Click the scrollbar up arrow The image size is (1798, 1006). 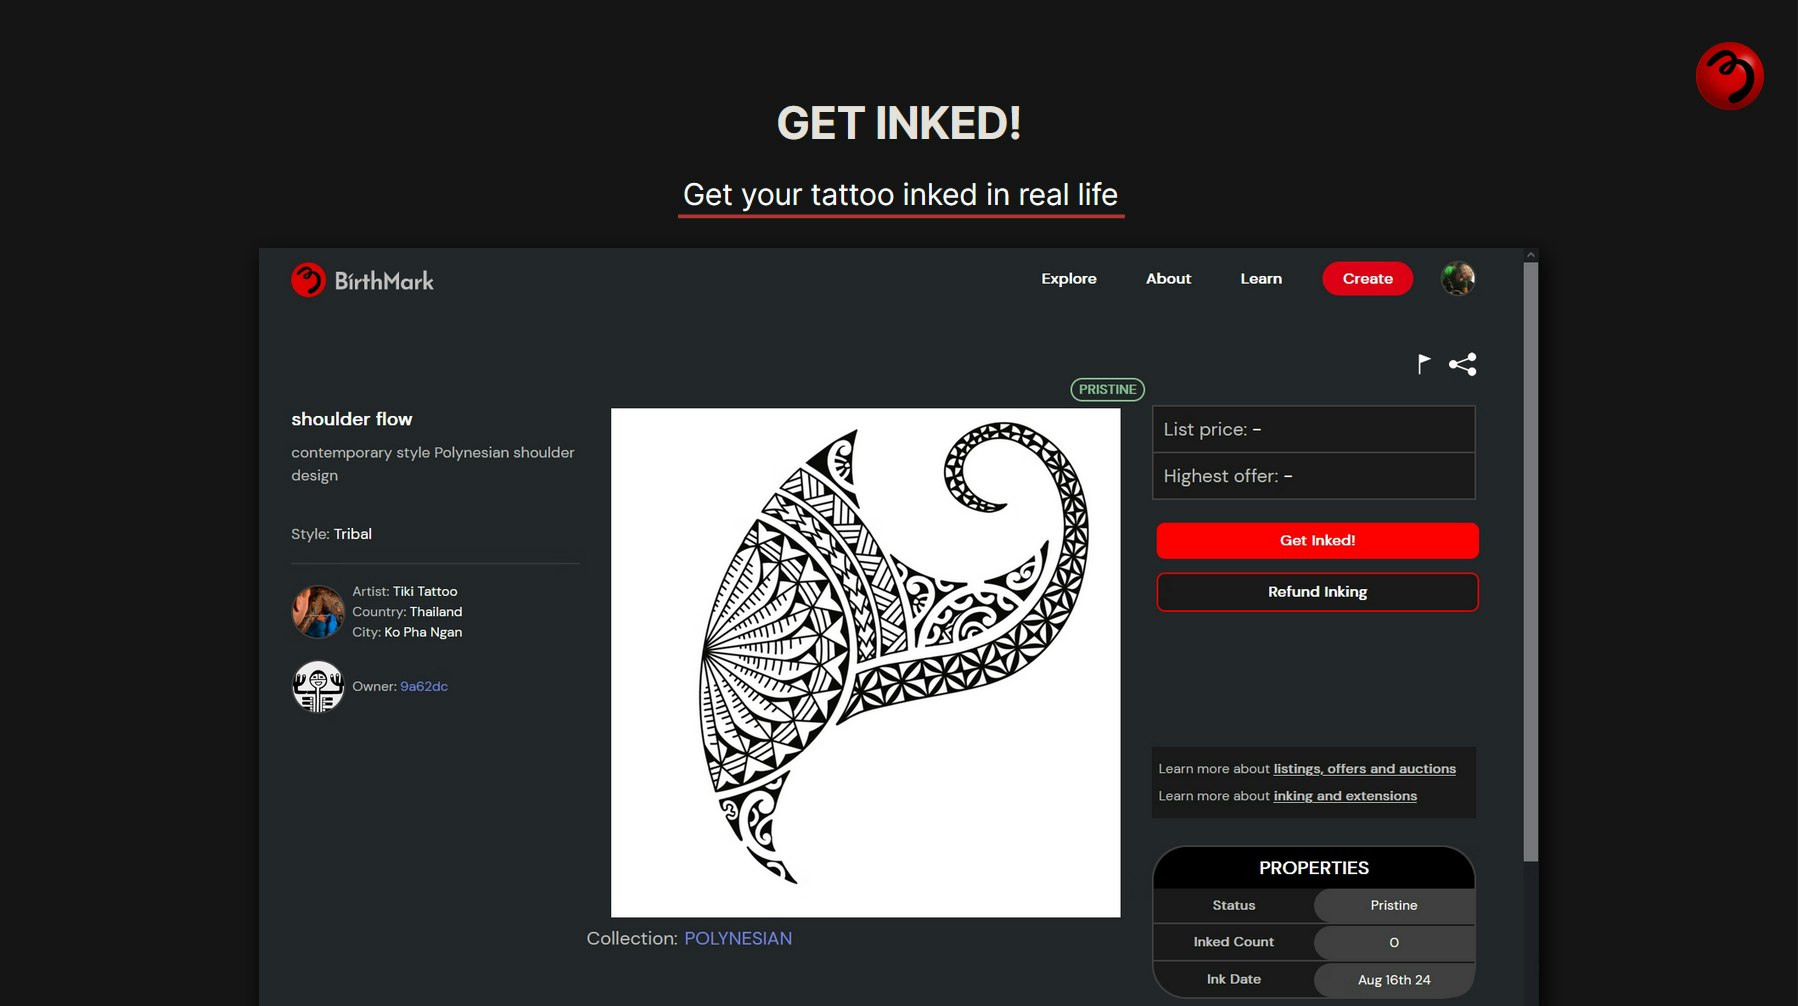pyautogui.click(x=1530, y=255)
